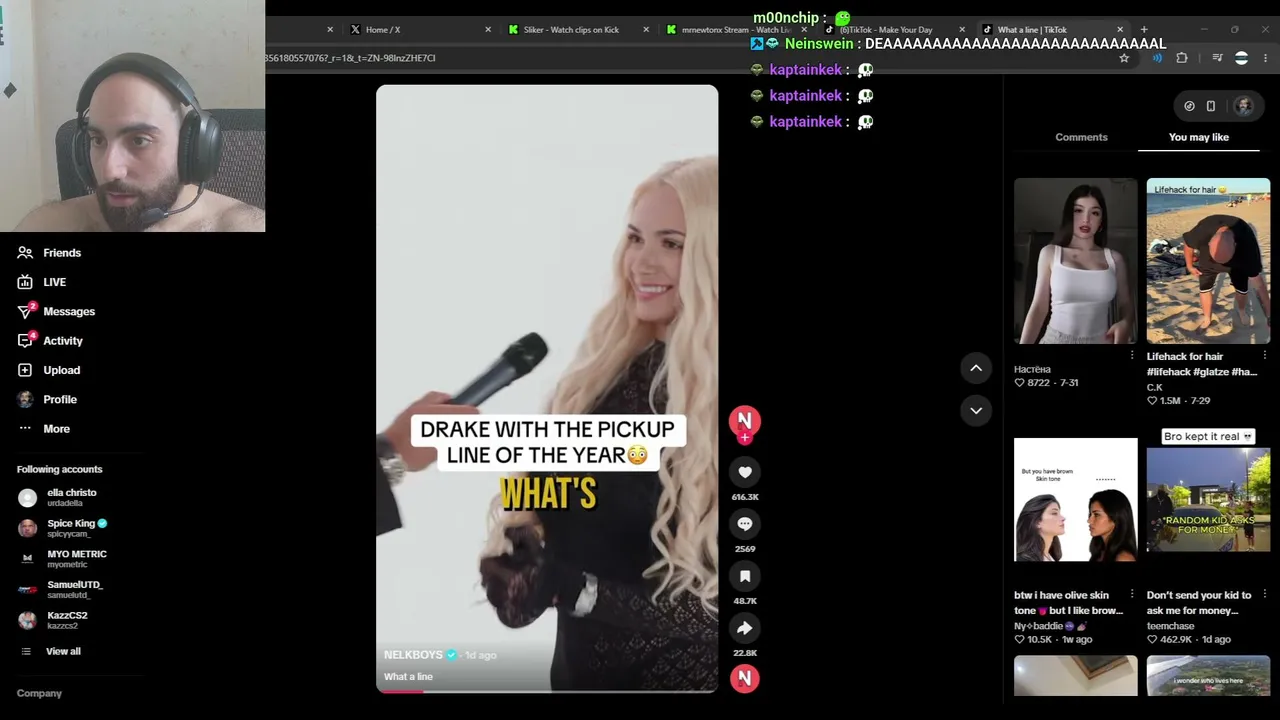Open options for Настёна video card
The width and height of the screenshot is (1280, 720).
(1132, 355)
